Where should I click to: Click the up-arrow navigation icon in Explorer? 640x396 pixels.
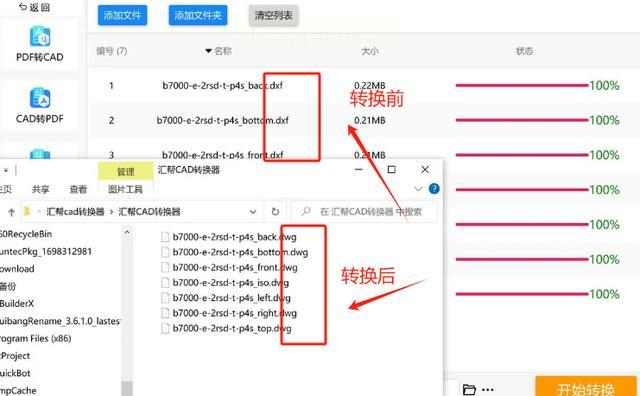pos(11,212)
